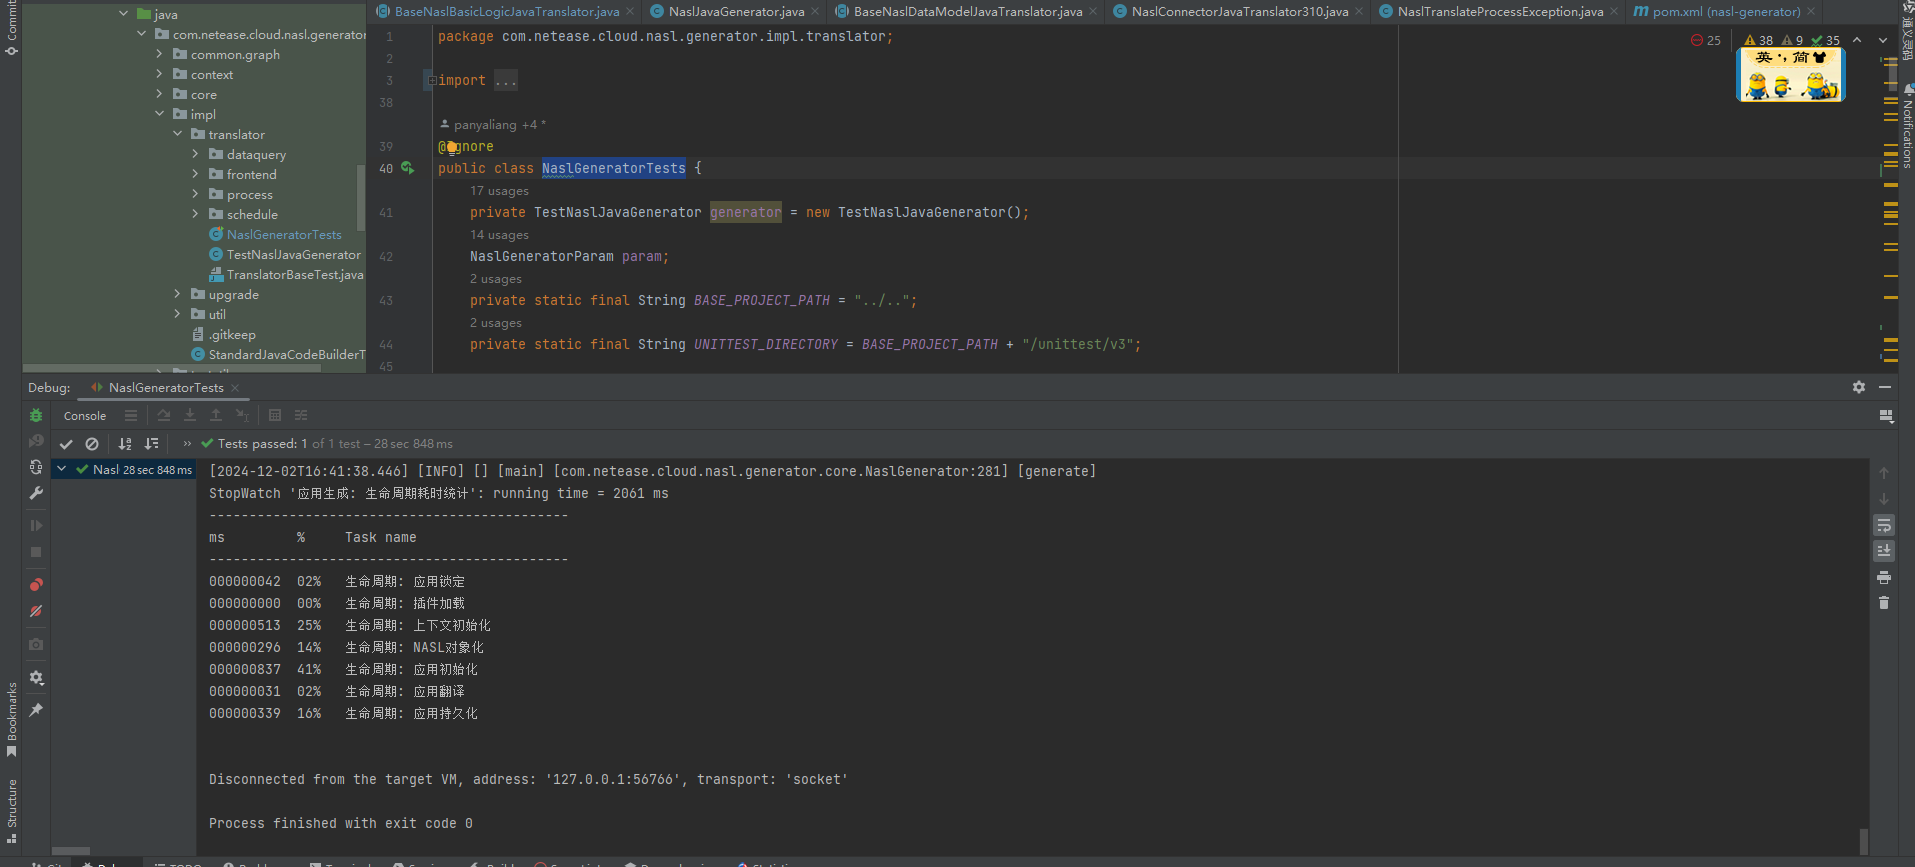Viewport: 1915px width, 867px height.
Task: Click the green bug Rerun debug icon
Action: [36, 415]
